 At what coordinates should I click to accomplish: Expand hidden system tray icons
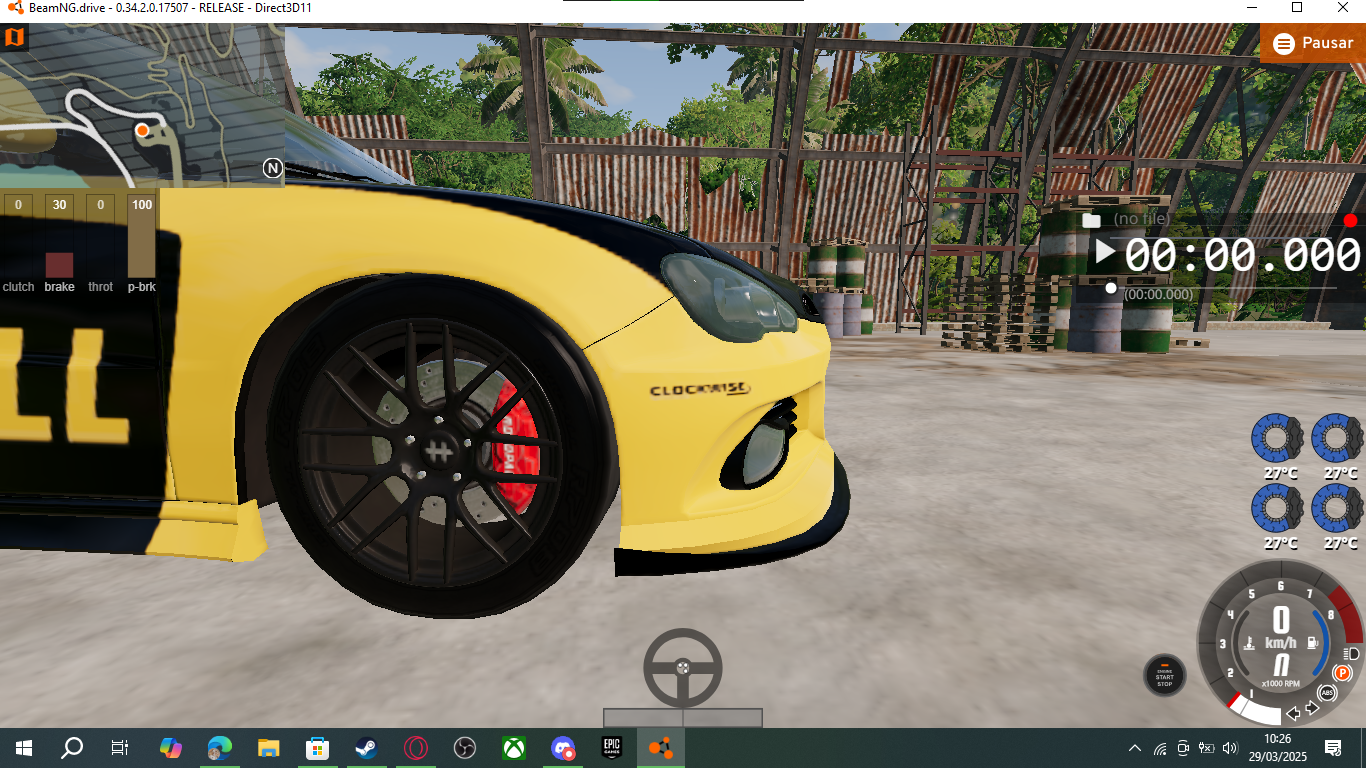(1135, 748)
